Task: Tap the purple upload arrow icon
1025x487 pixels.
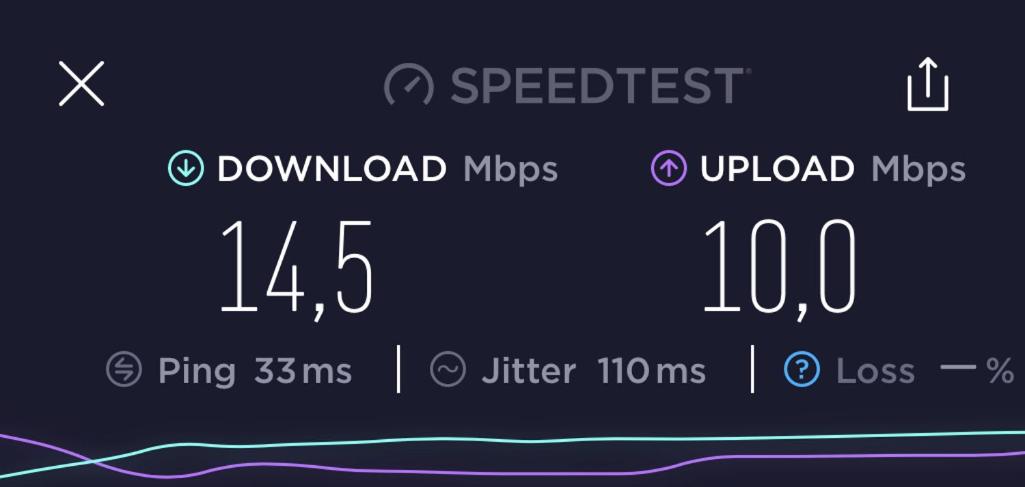Action: point(669,169)
